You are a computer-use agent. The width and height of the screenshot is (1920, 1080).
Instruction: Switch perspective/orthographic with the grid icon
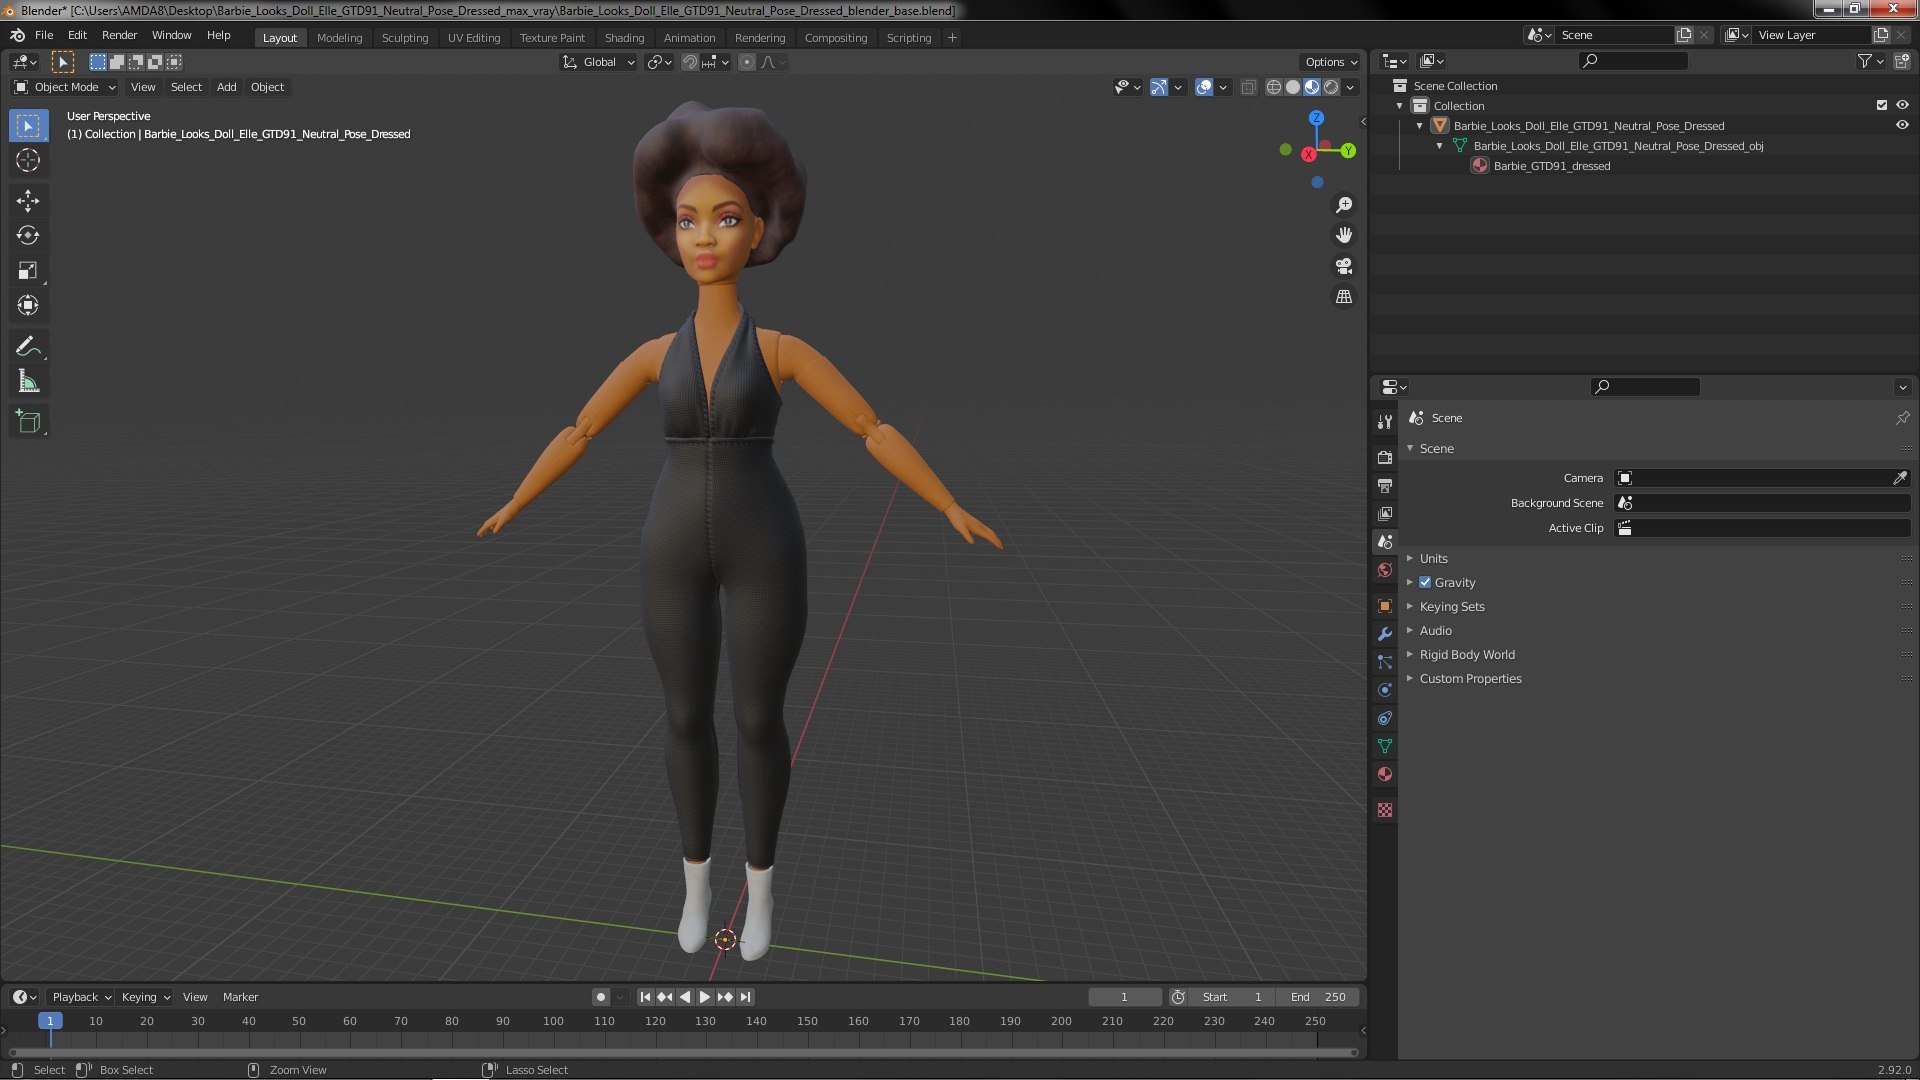[x=1344, y=297]
